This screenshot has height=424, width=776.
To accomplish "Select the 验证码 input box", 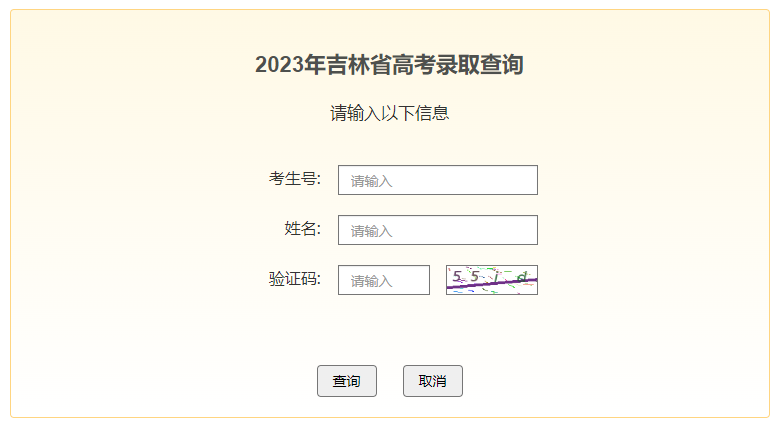I will click(383, 280).
